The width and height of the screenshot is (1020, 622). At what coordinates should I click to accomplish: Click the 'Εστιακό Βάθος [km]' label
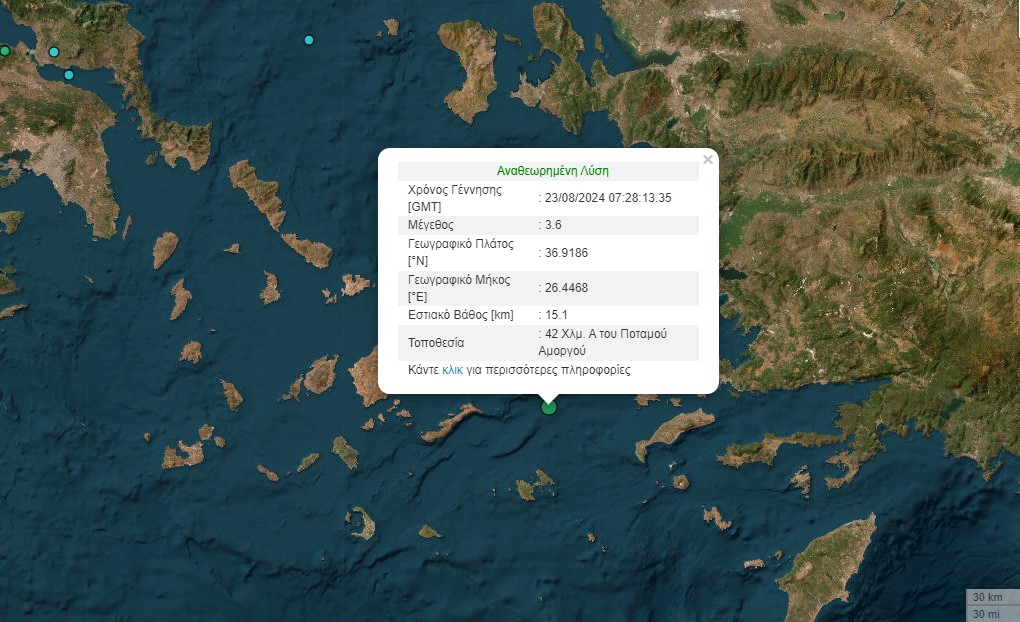pyautogui.click(x=461, y=315)
